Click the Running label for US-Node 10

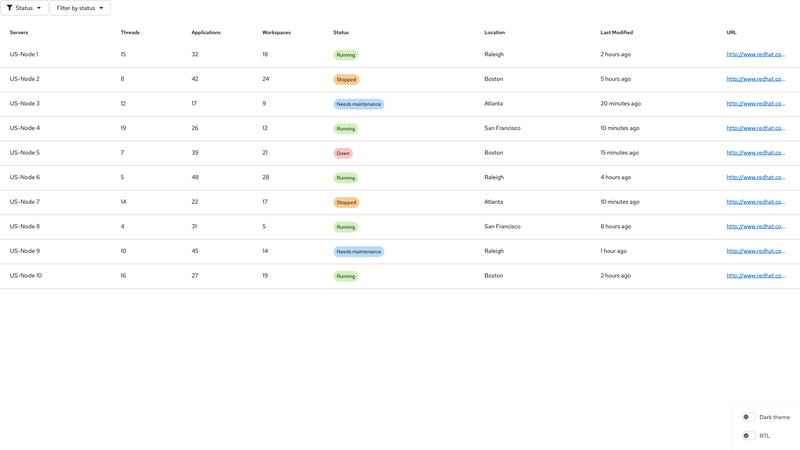click(346, 276)
